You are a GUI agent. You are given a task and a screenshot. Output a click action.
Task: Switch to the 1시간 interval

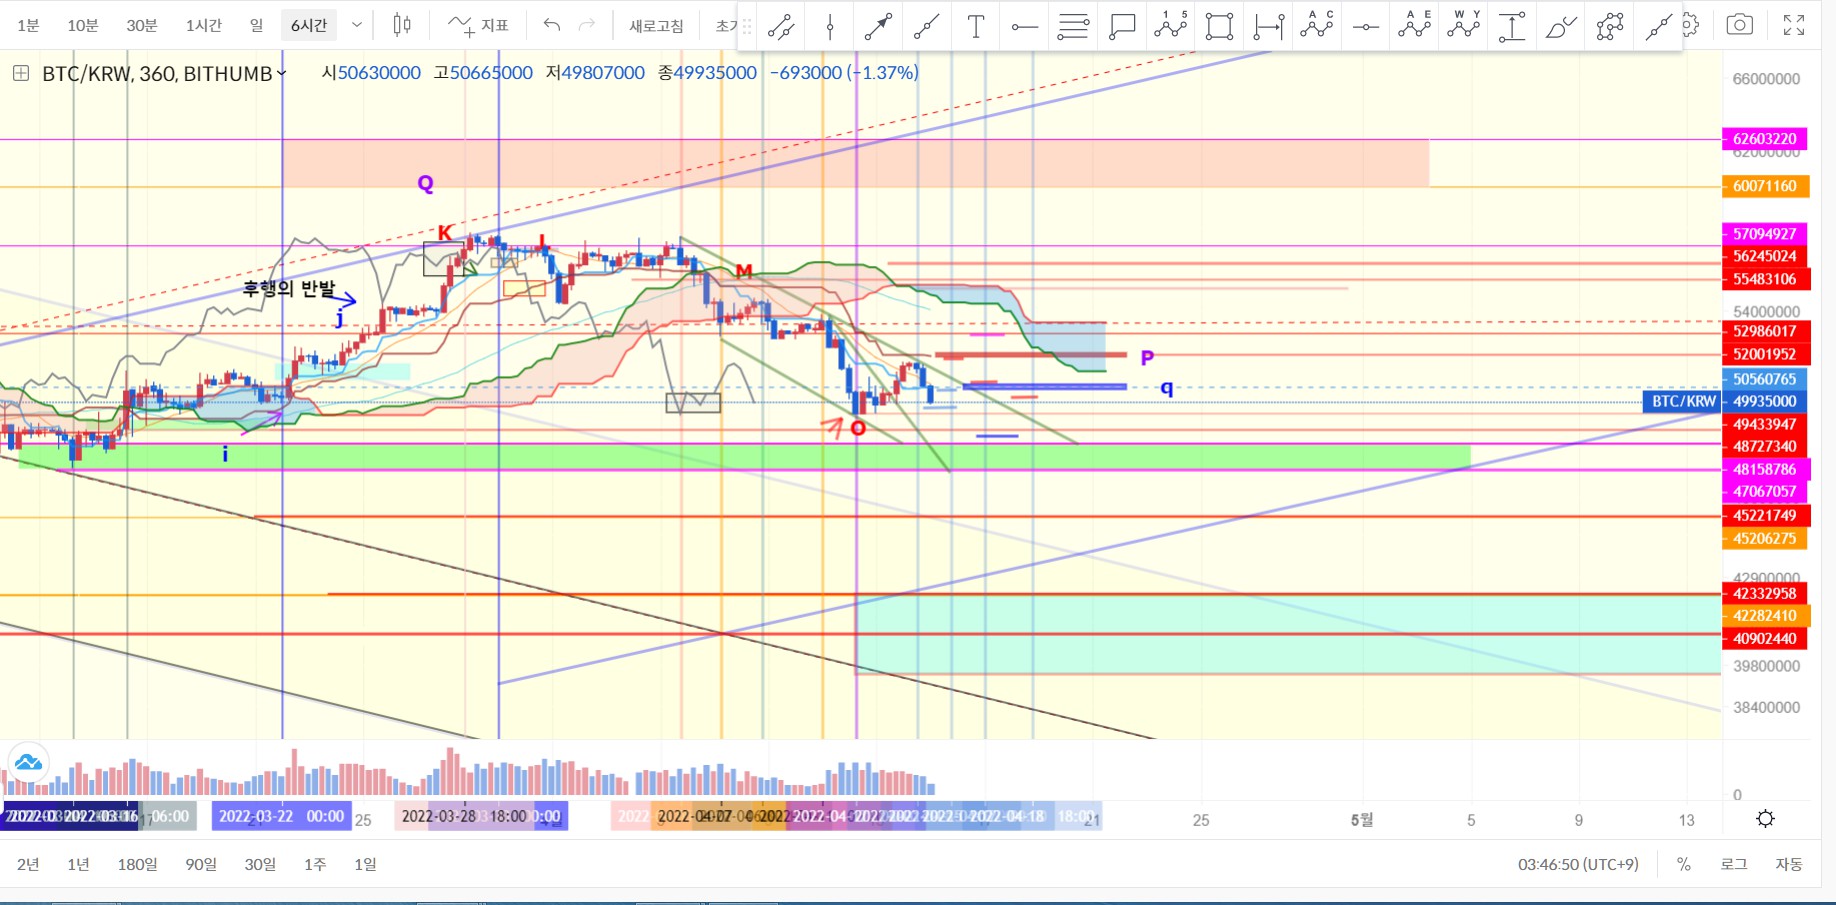click(x=203, y=25)
